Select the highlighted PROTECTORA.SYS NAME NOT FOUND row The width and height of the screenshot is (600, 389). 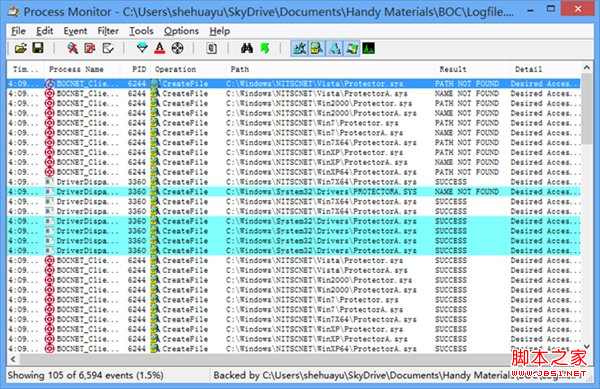293,192
